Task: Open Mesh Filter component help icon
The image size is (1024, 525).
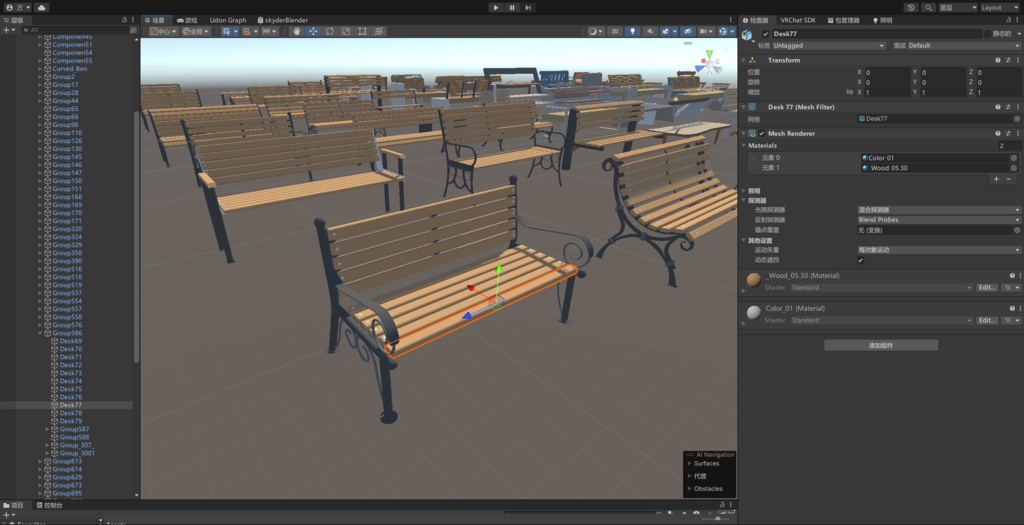Action: click(x=998, y=107)
